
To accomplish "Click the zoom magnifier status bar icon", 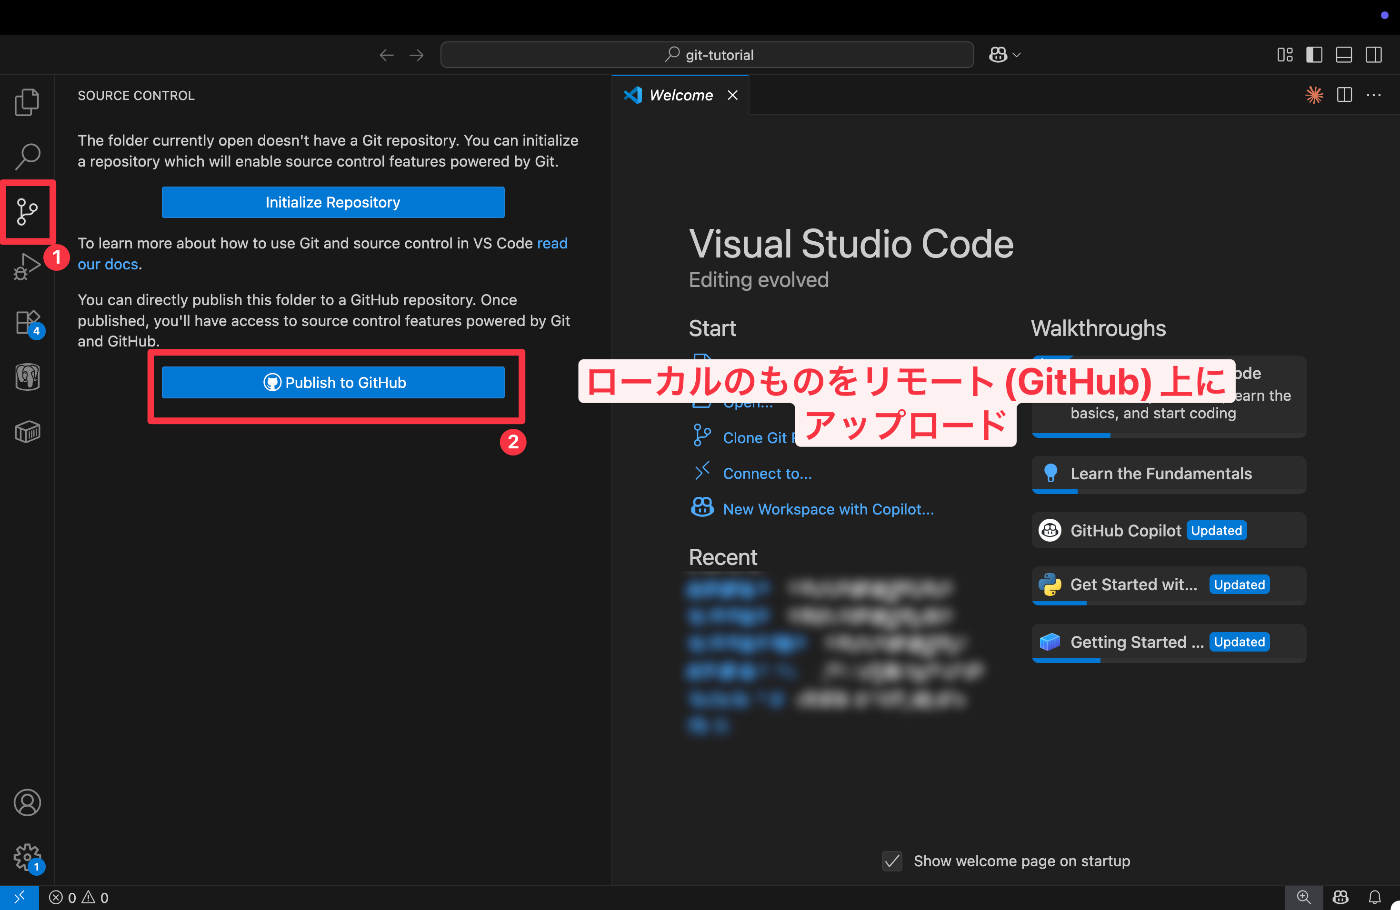I will pos(1304,898).
